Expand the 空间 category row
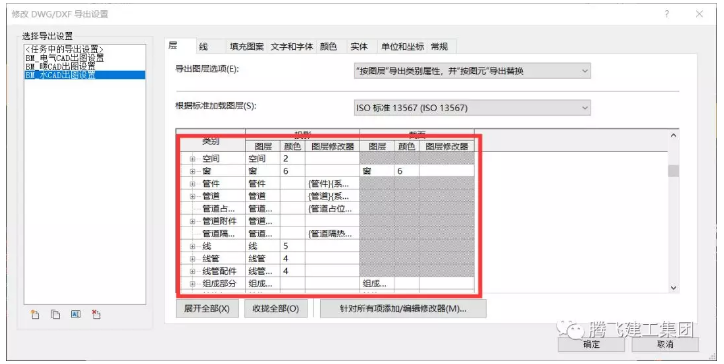 193,159
